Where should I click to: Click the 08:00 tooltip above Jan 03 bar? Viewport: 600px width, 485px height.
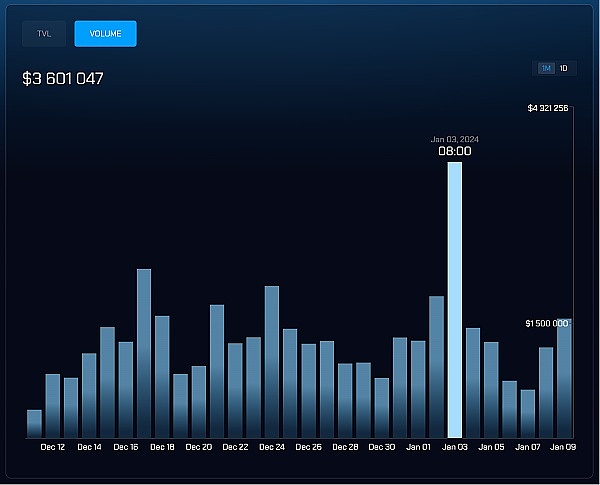click(454, 152)
